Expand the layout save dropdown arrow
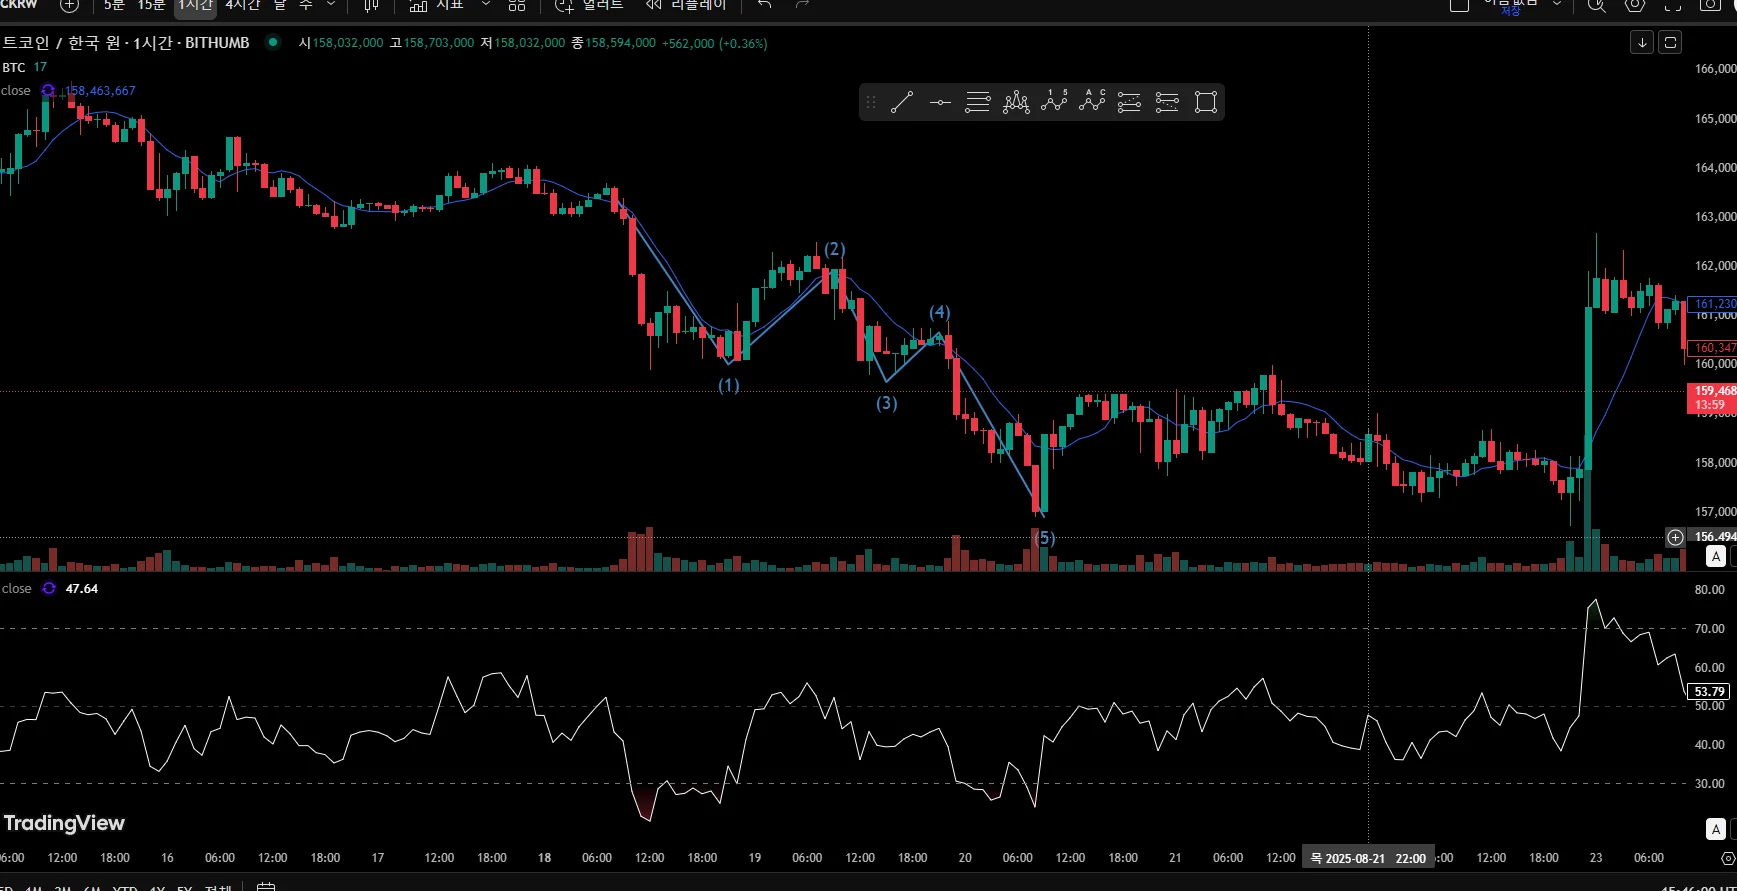 point(1557,5)
